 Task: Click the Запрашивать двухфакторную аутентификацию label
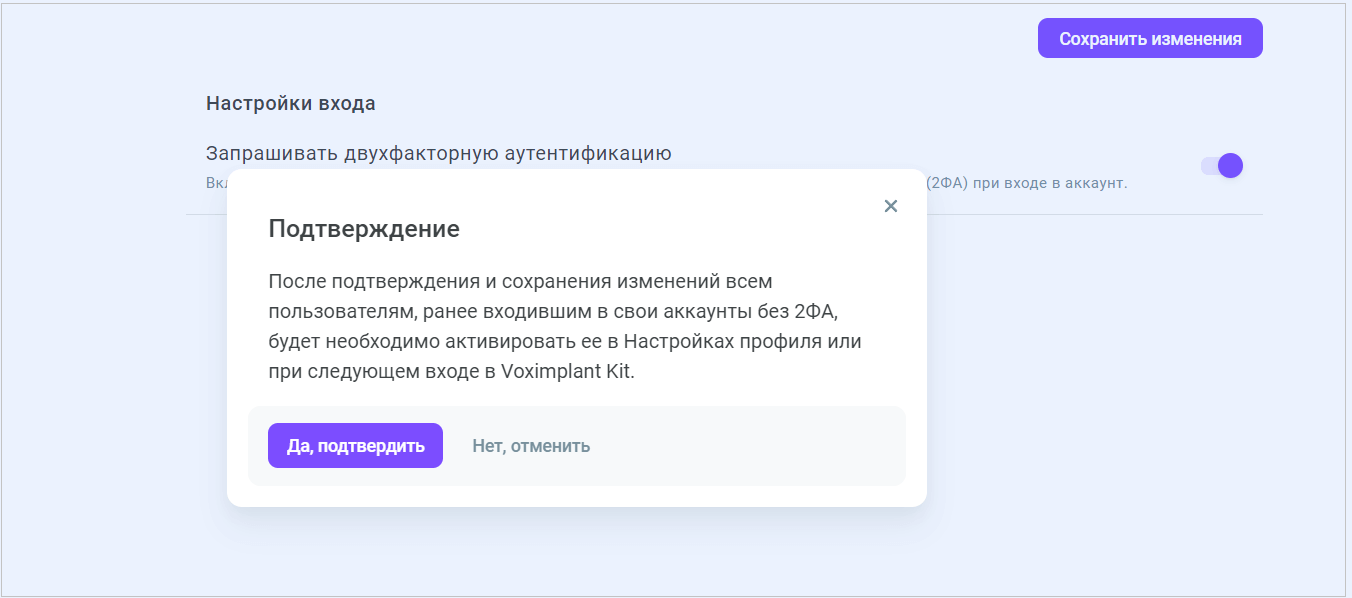click(439, 153)
